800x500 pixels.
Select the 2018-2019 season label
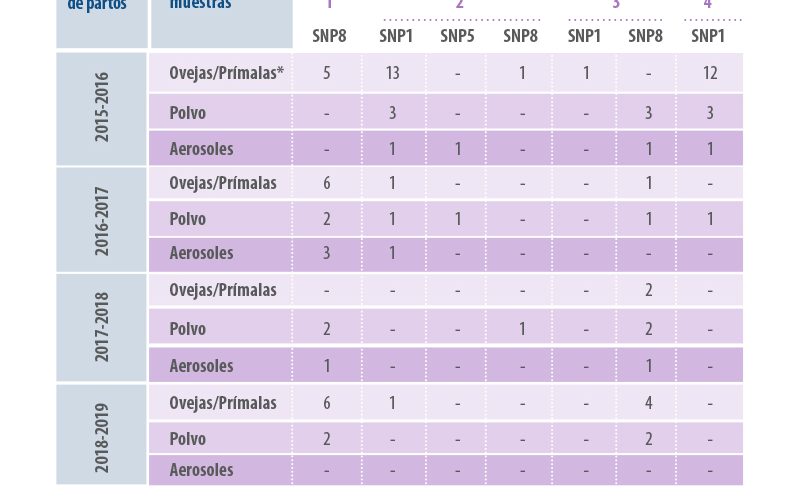coord(102,438)
